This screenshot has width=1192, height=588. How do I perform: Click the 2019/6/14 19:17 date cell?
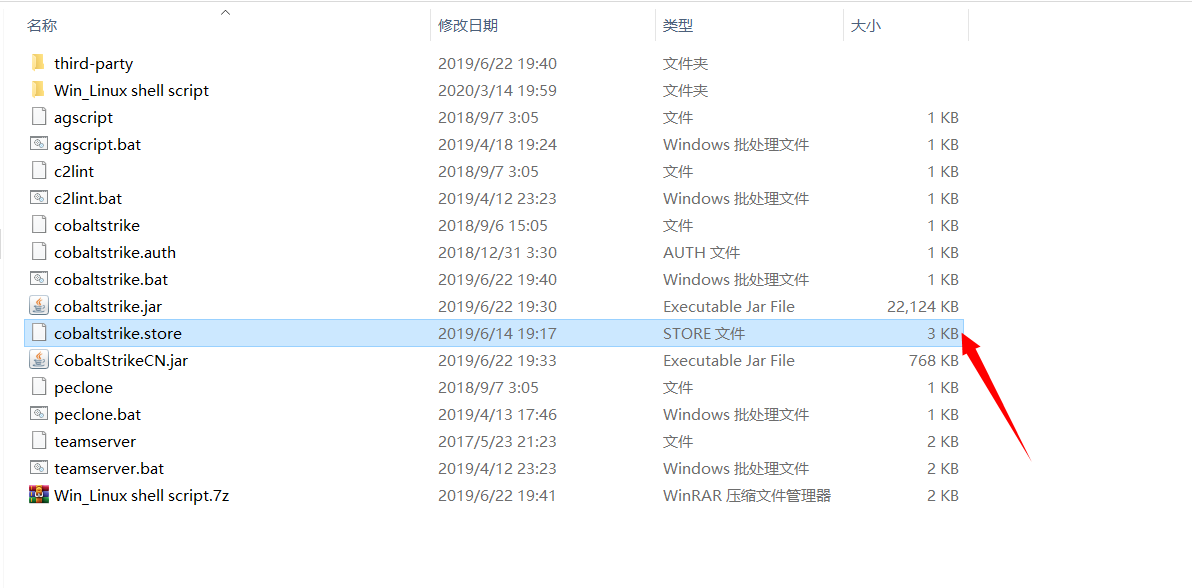[x=497, y=334]
